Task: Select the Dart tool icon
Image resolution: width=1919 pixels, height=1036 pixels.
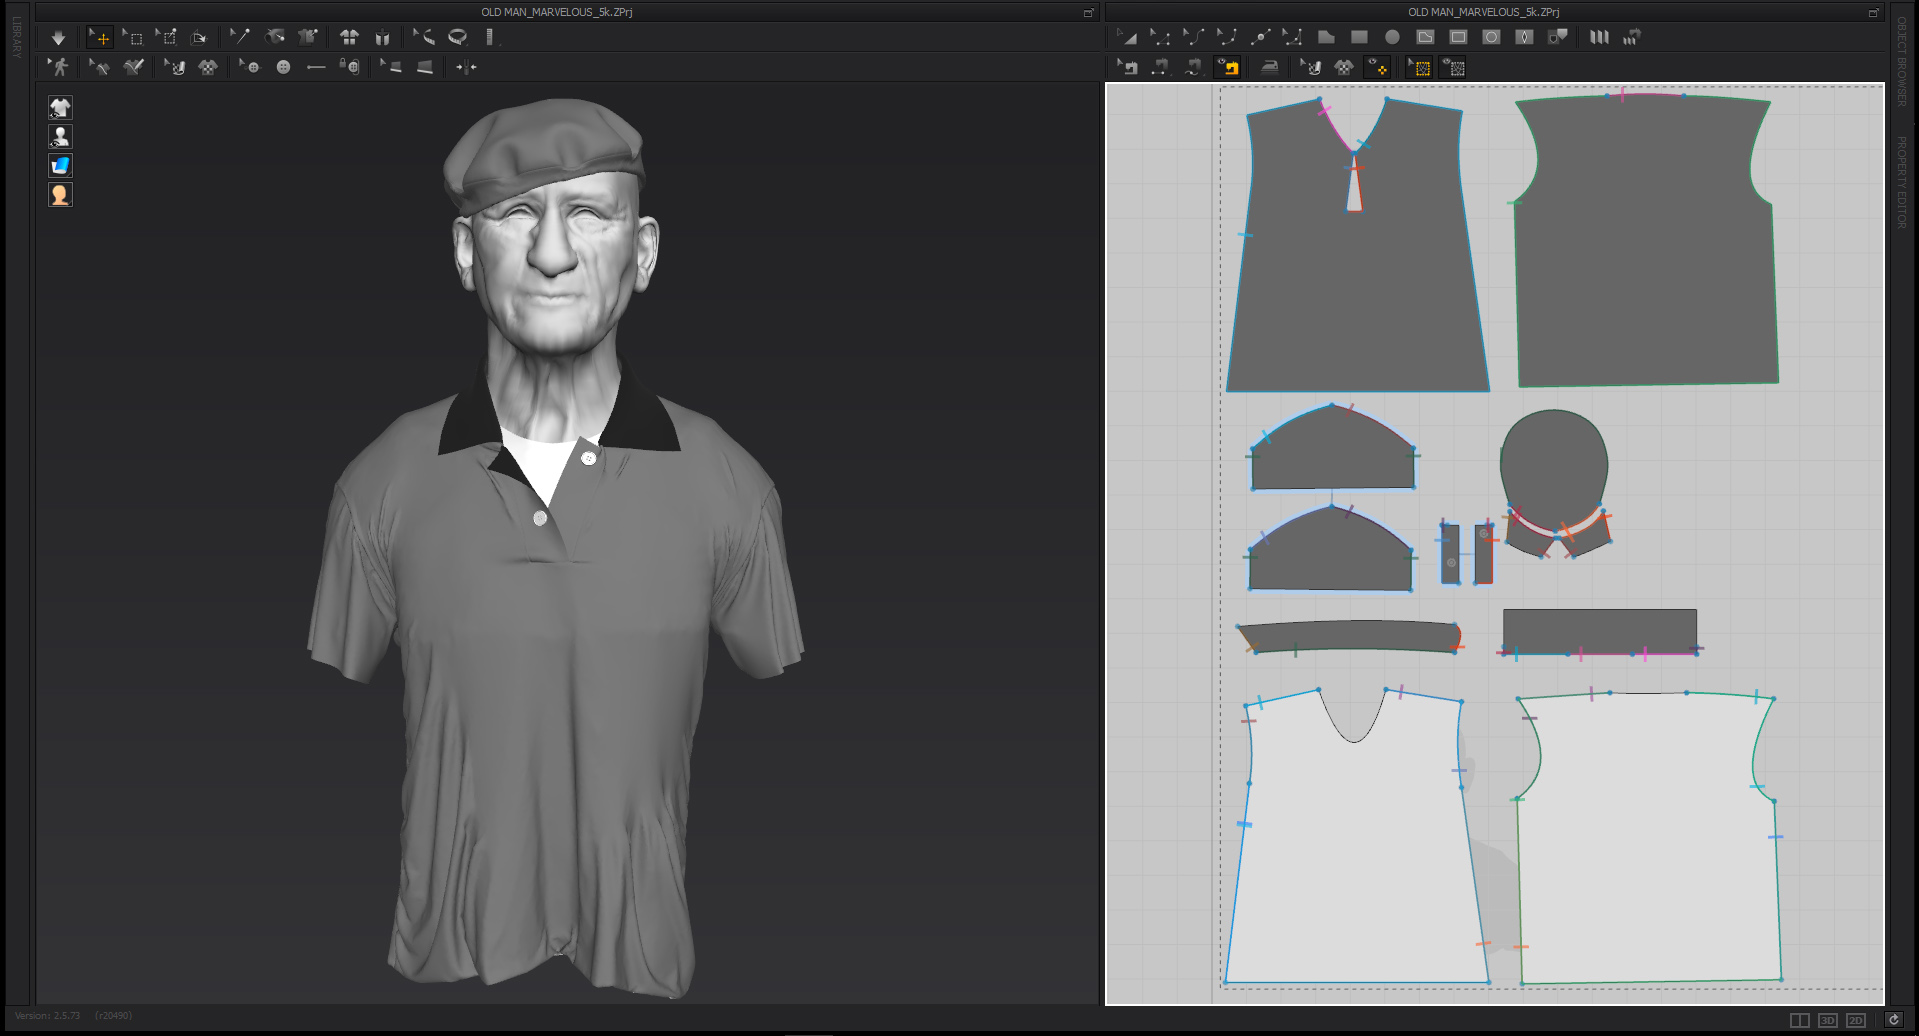Action: [x=1524, y=37]
